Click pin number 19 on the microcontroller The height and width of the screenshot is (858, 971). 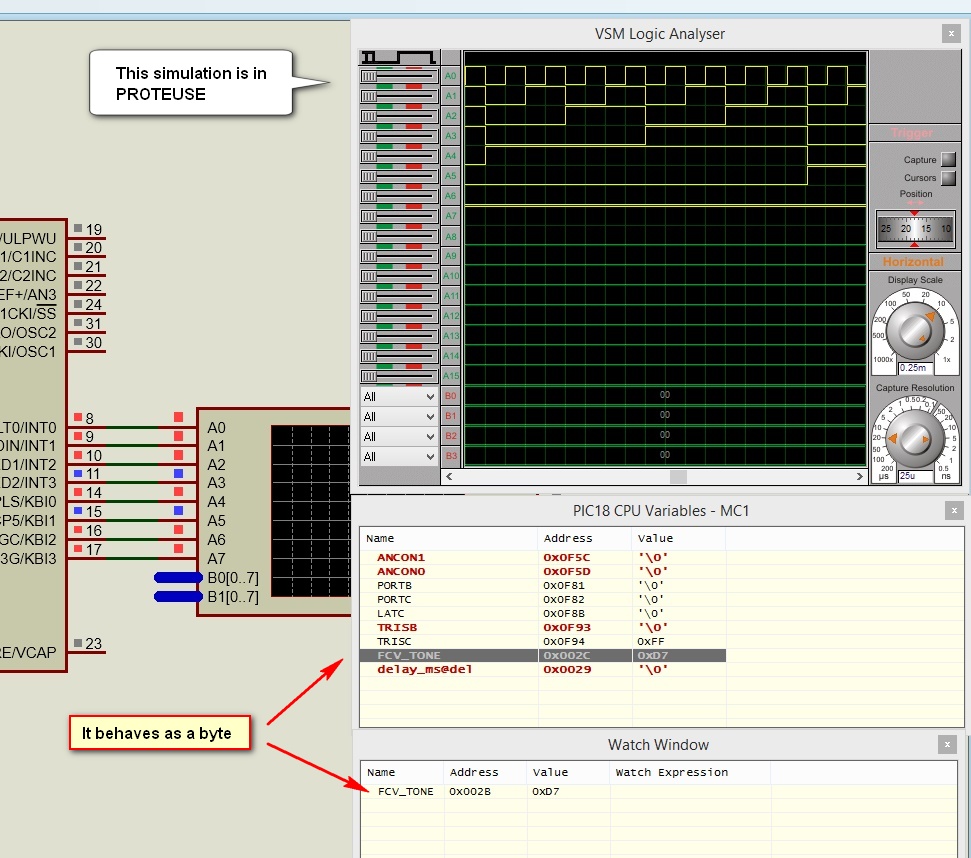(x=94, y=230)
